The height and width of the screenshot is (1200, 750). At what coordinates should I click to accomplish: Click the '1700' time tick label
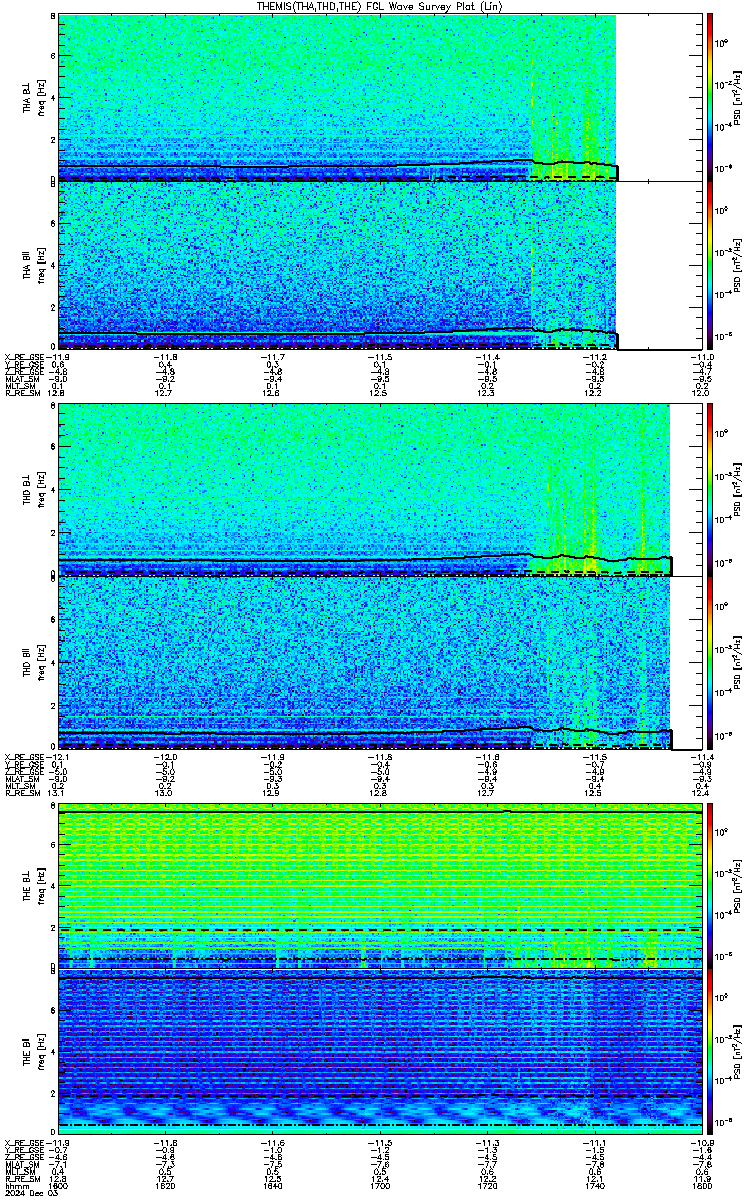click(x=381, y=1186)
